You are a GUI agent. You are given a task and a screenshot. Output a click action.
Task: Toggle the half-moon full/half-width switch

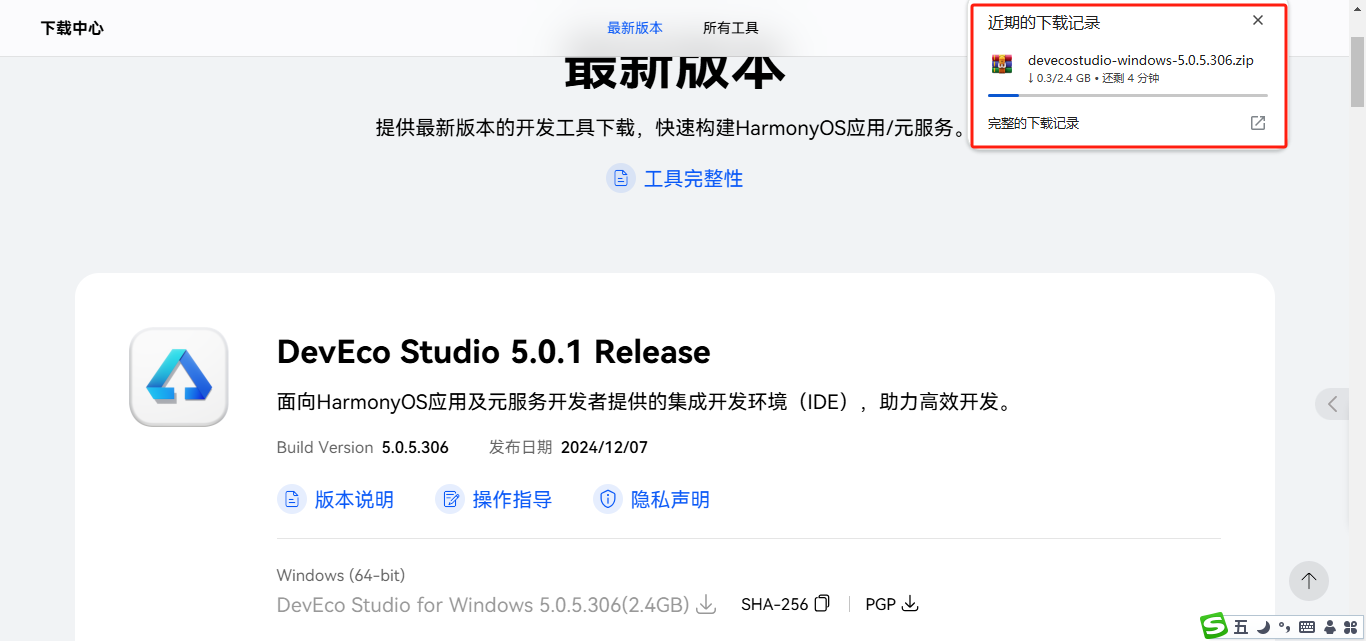(x=1263, y=627)
